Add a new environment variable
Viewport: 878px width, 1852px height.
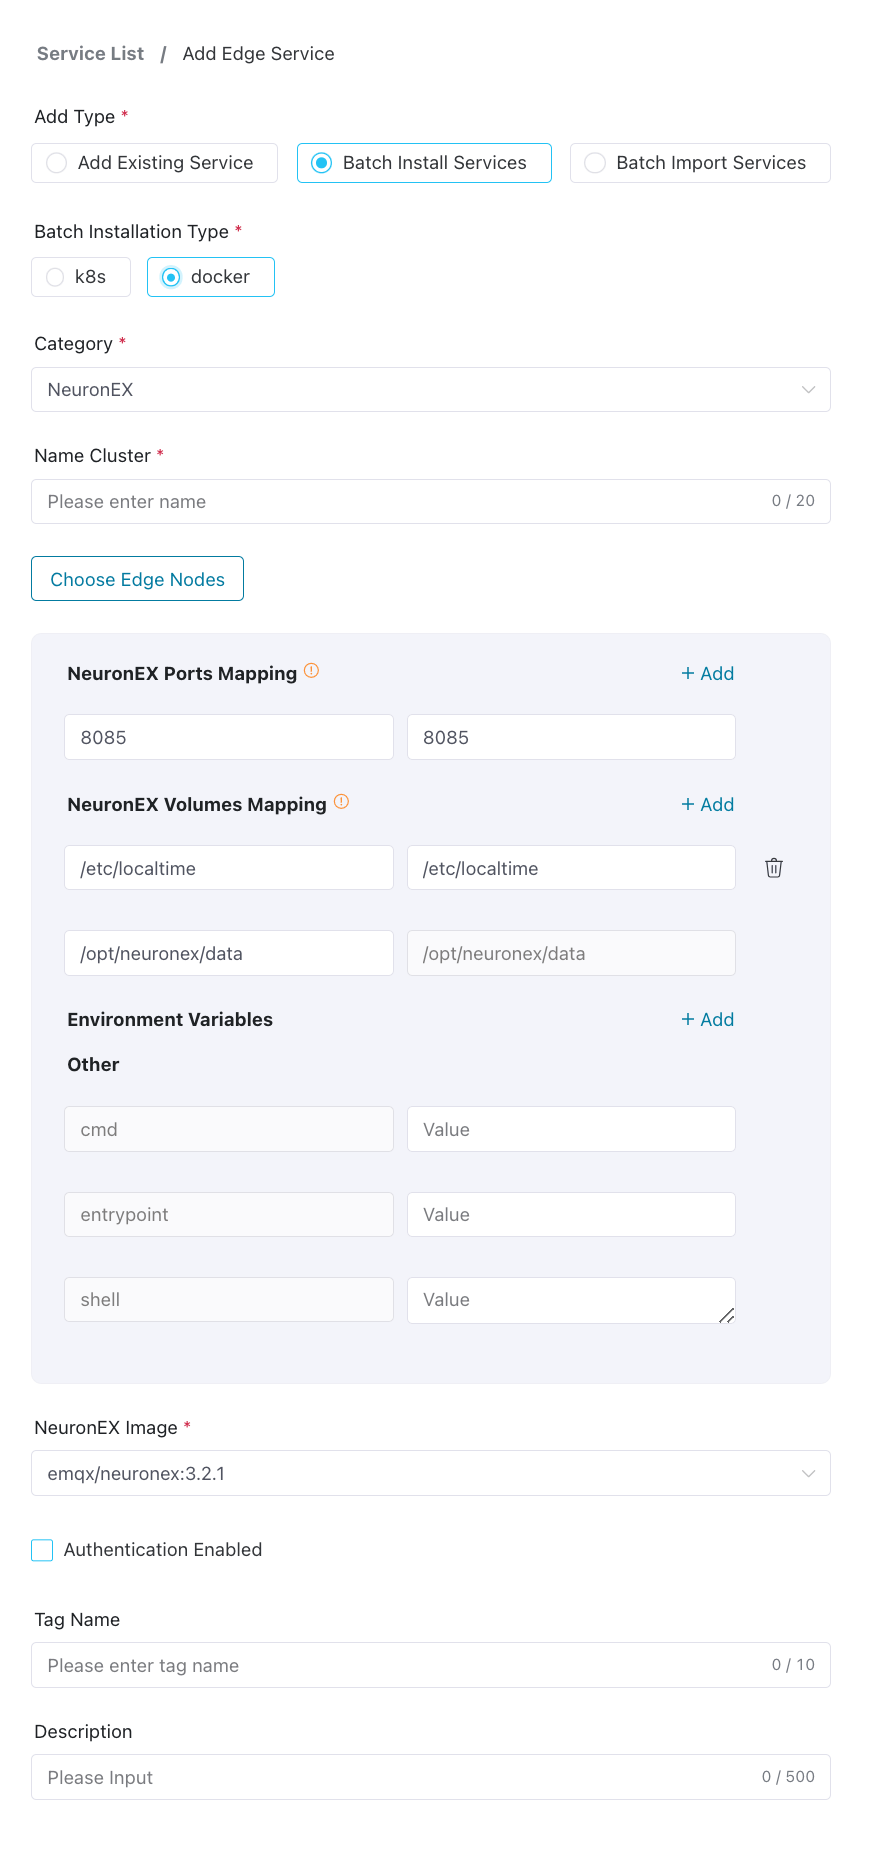[x=708, y=1020]
